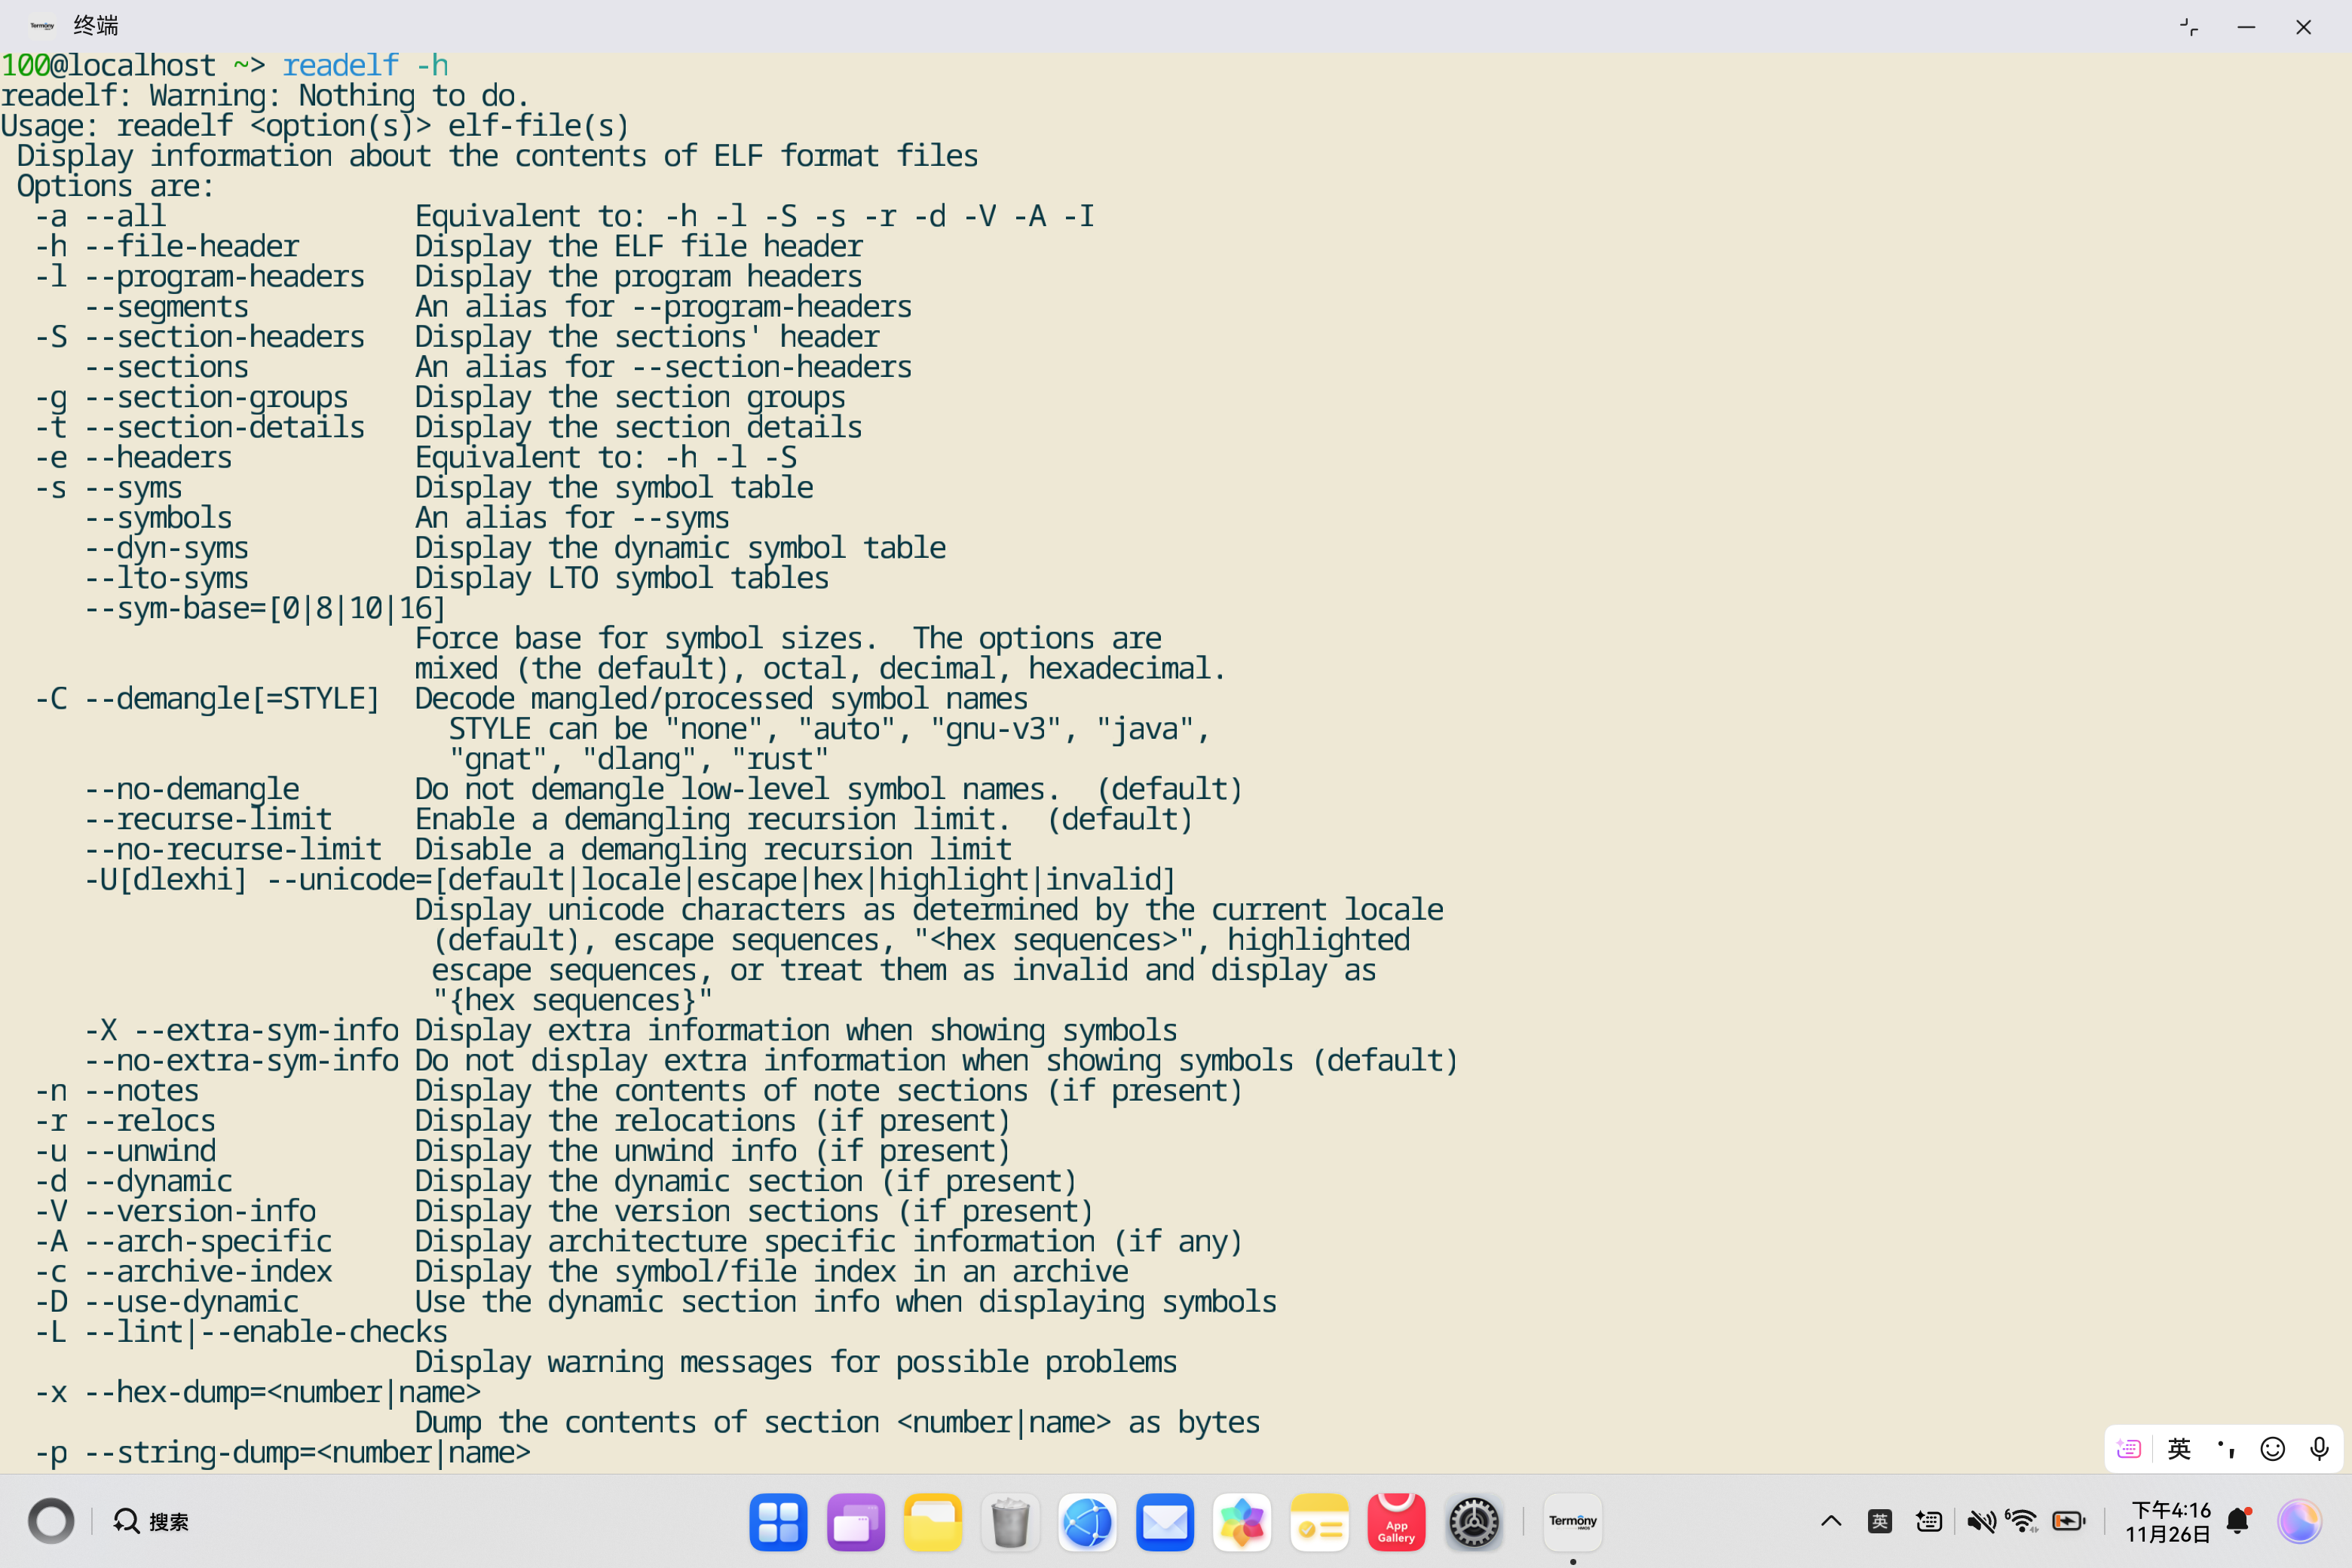Open the notification bell
Viewport: 2352px width, 1568px height.
[x=2238, y=1521]
